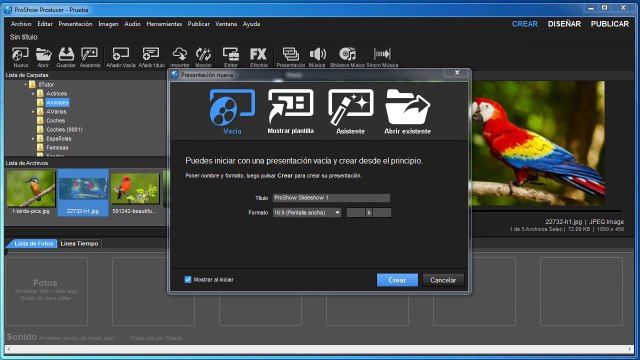Open the Asistente toolbar icon
640x360 pixels.
point(90,57)
